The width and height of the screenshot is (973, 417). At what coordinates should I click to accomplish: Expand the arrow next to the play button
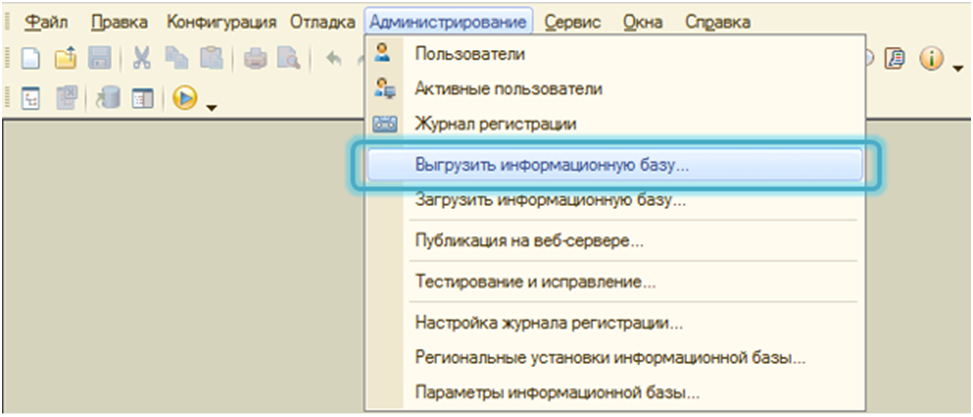(x=212, y=107)
